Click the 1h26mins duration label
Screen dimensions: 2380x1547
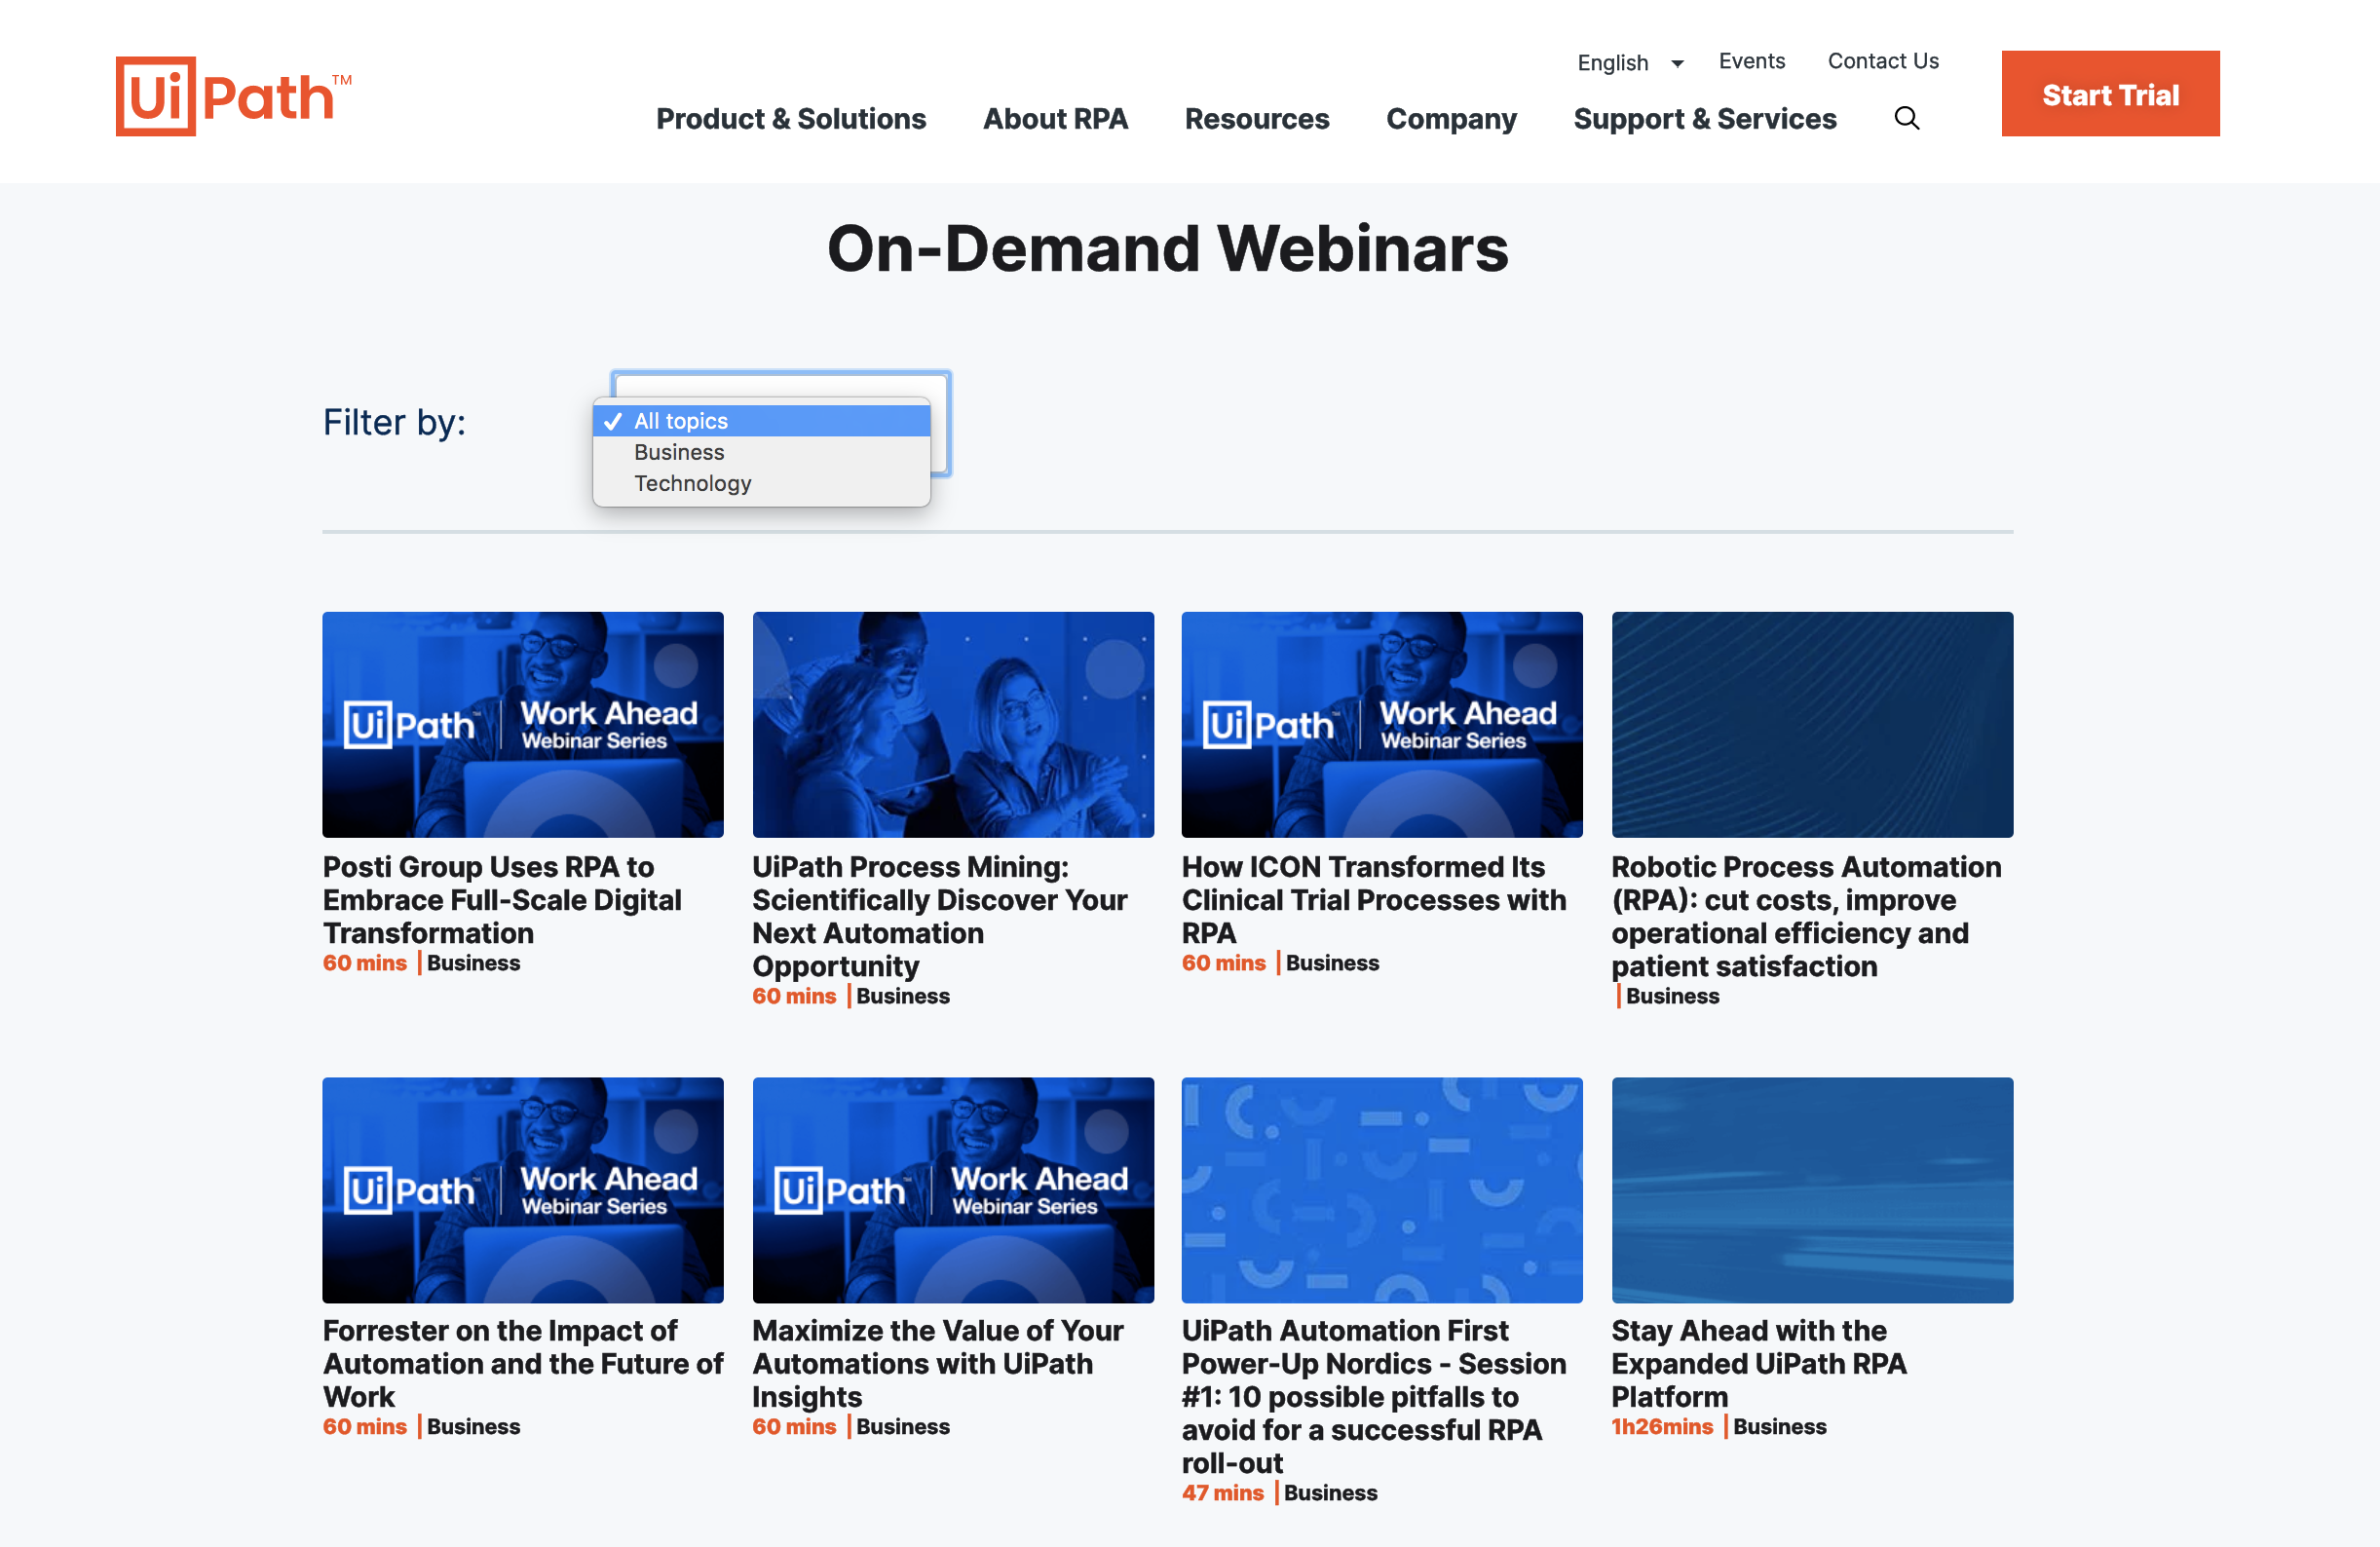click(1662, 1427)
